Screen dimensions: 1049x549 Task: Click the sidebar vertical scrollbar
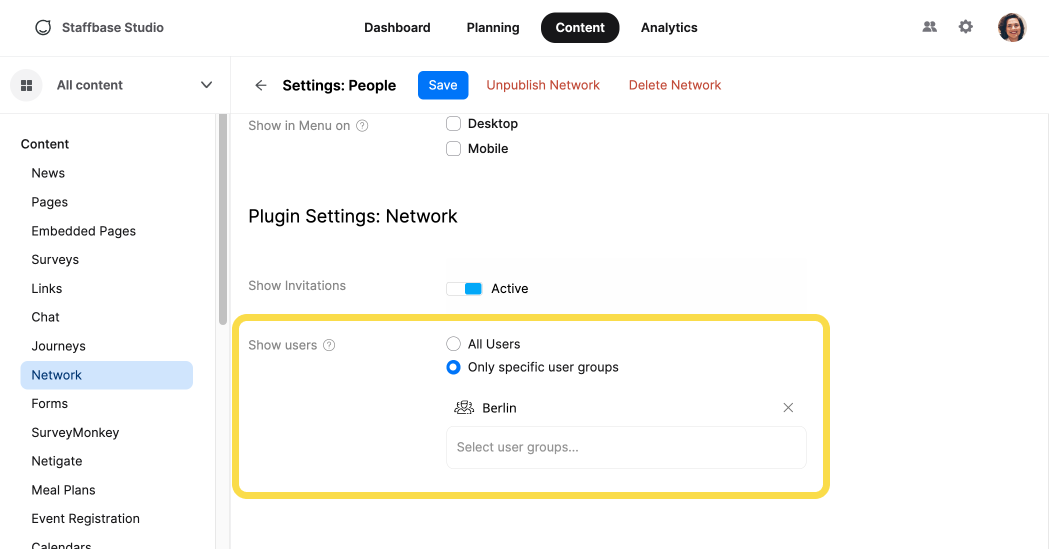[223, 219]
